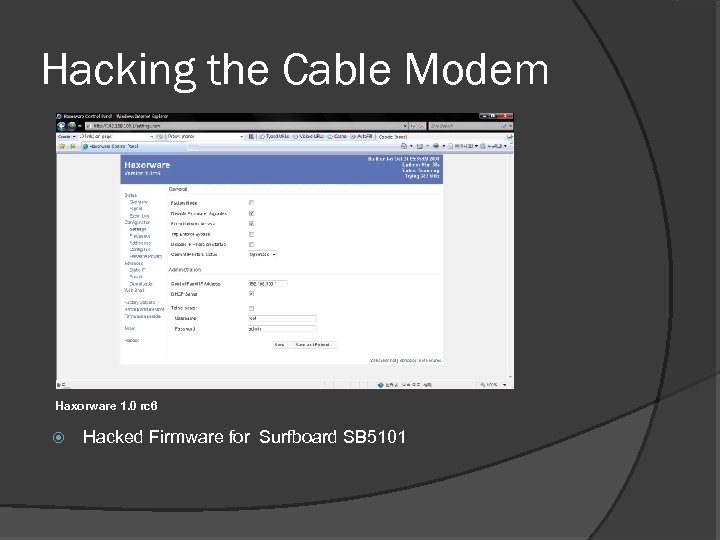720x540 pixels.
Task: Click the Visited URLs toolbar button
Action: coord(309,137)
